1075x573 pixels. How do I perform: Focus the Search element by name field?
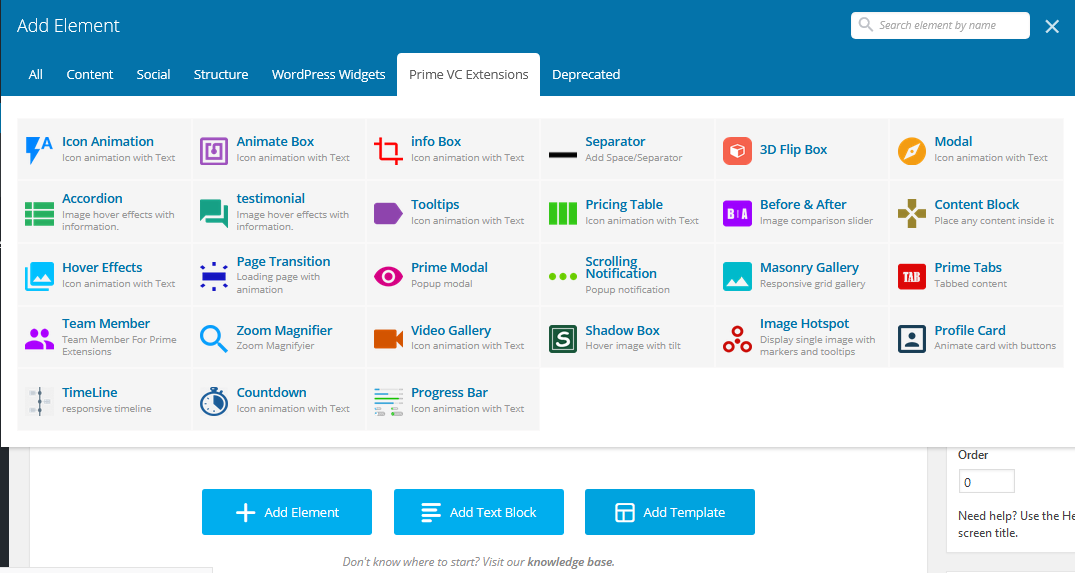(940, 25)
